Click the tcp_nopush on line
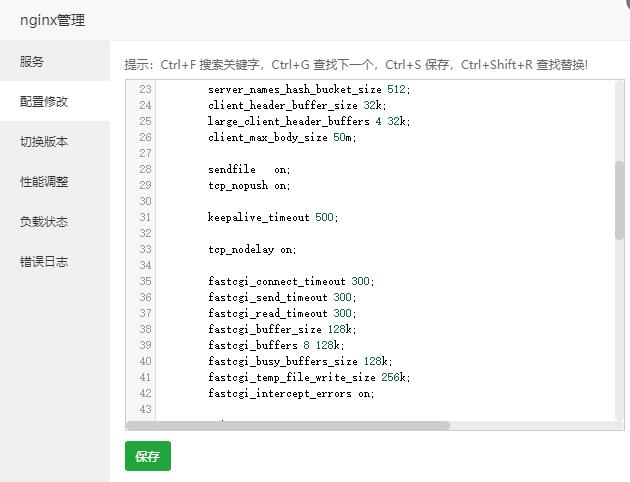 249,186
